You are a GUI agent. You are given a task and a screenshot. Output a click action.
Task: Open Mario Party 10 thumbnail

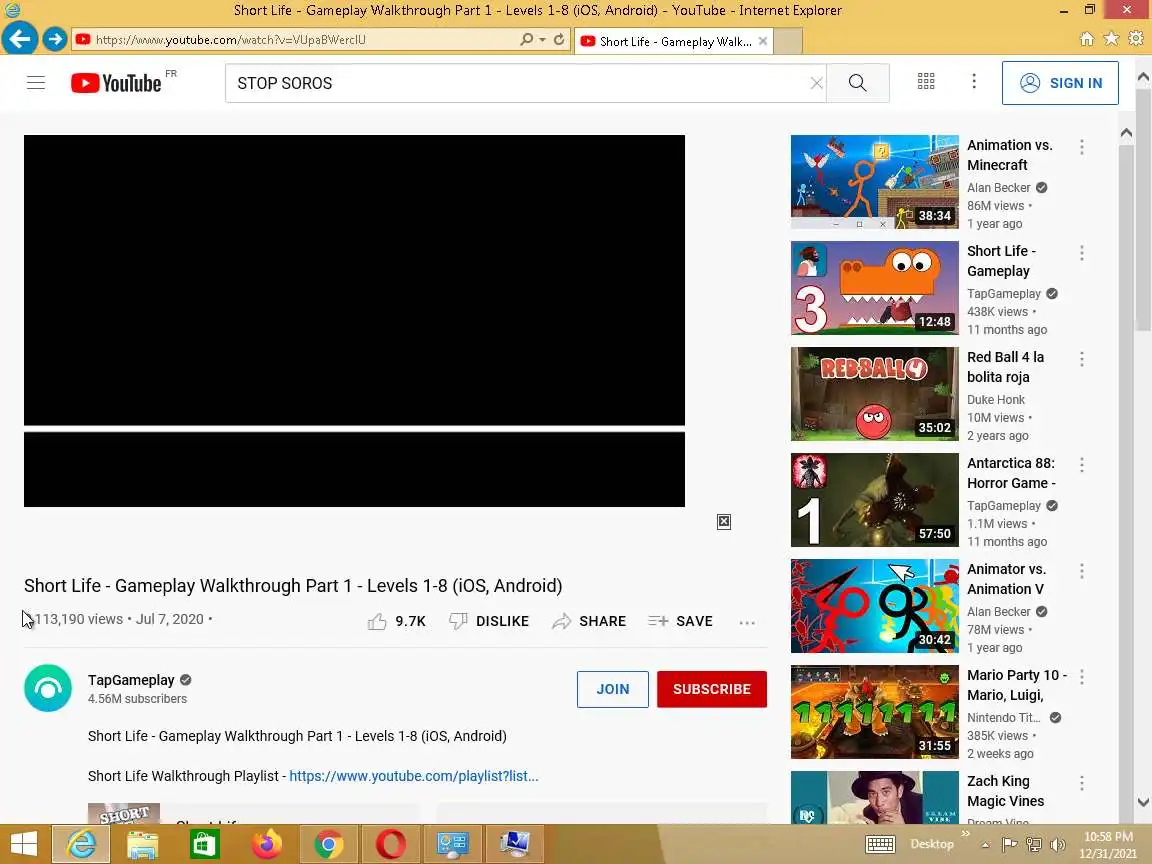(874, 712)
